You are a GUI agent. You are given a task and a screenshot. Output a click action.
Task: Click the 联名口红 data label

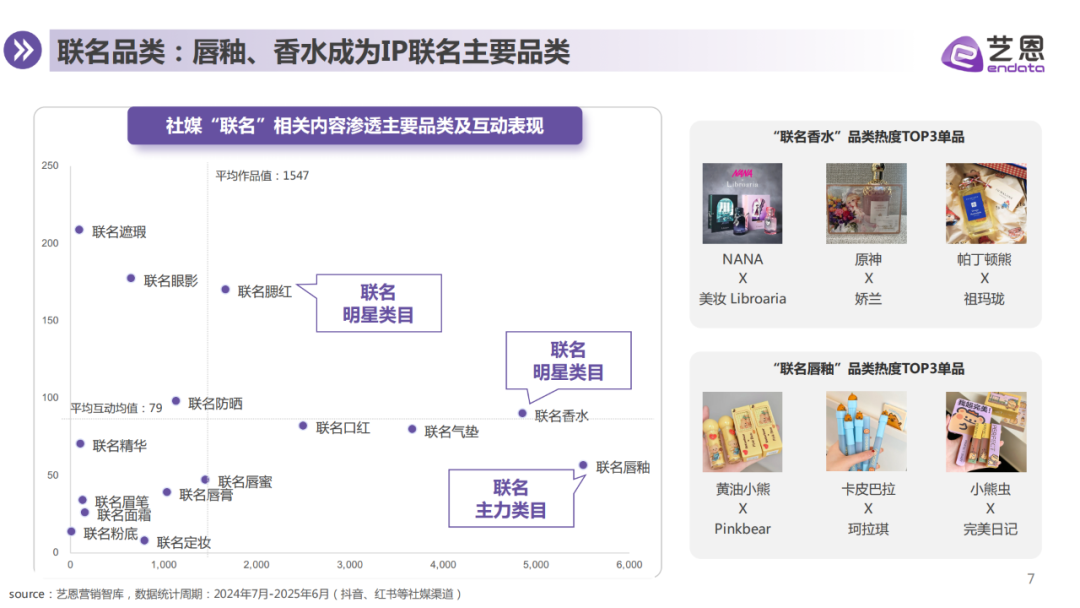(x=343, y=428)
